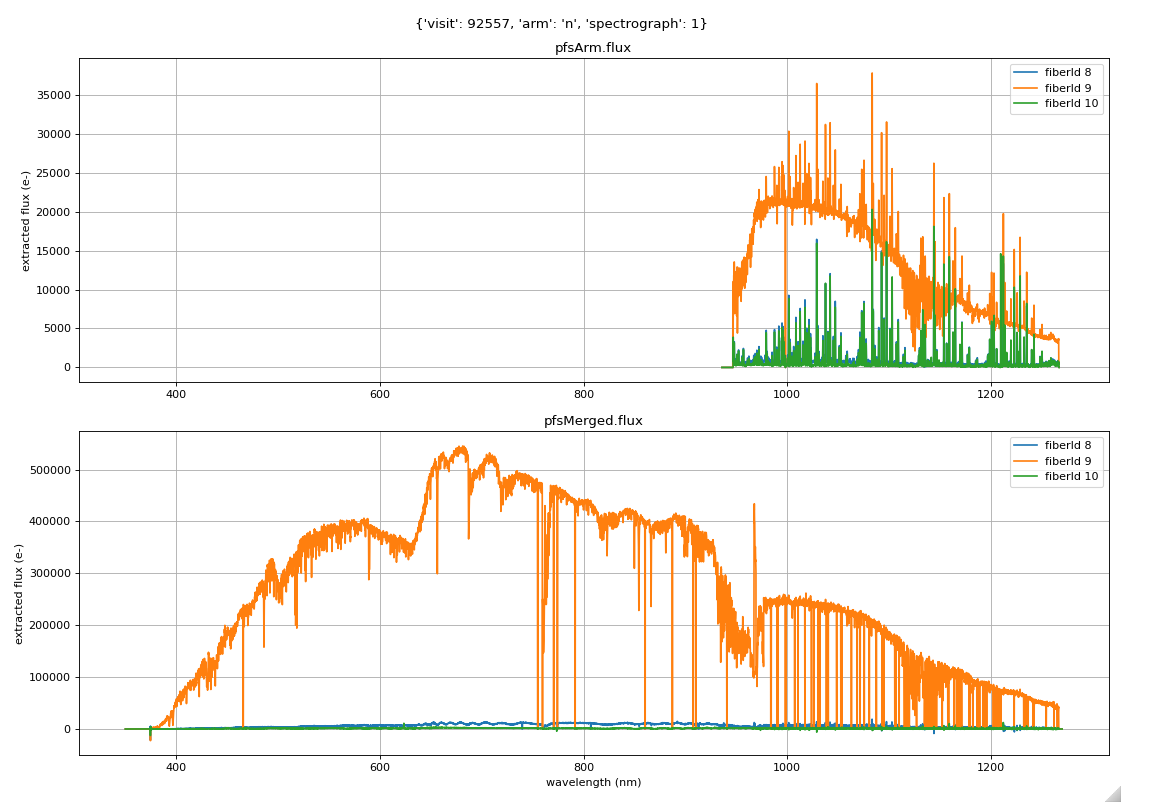Click the page-curl corner icon at bottom right
The height and width of the screenshot is (802, 1161).
[x=1112, y=793]
